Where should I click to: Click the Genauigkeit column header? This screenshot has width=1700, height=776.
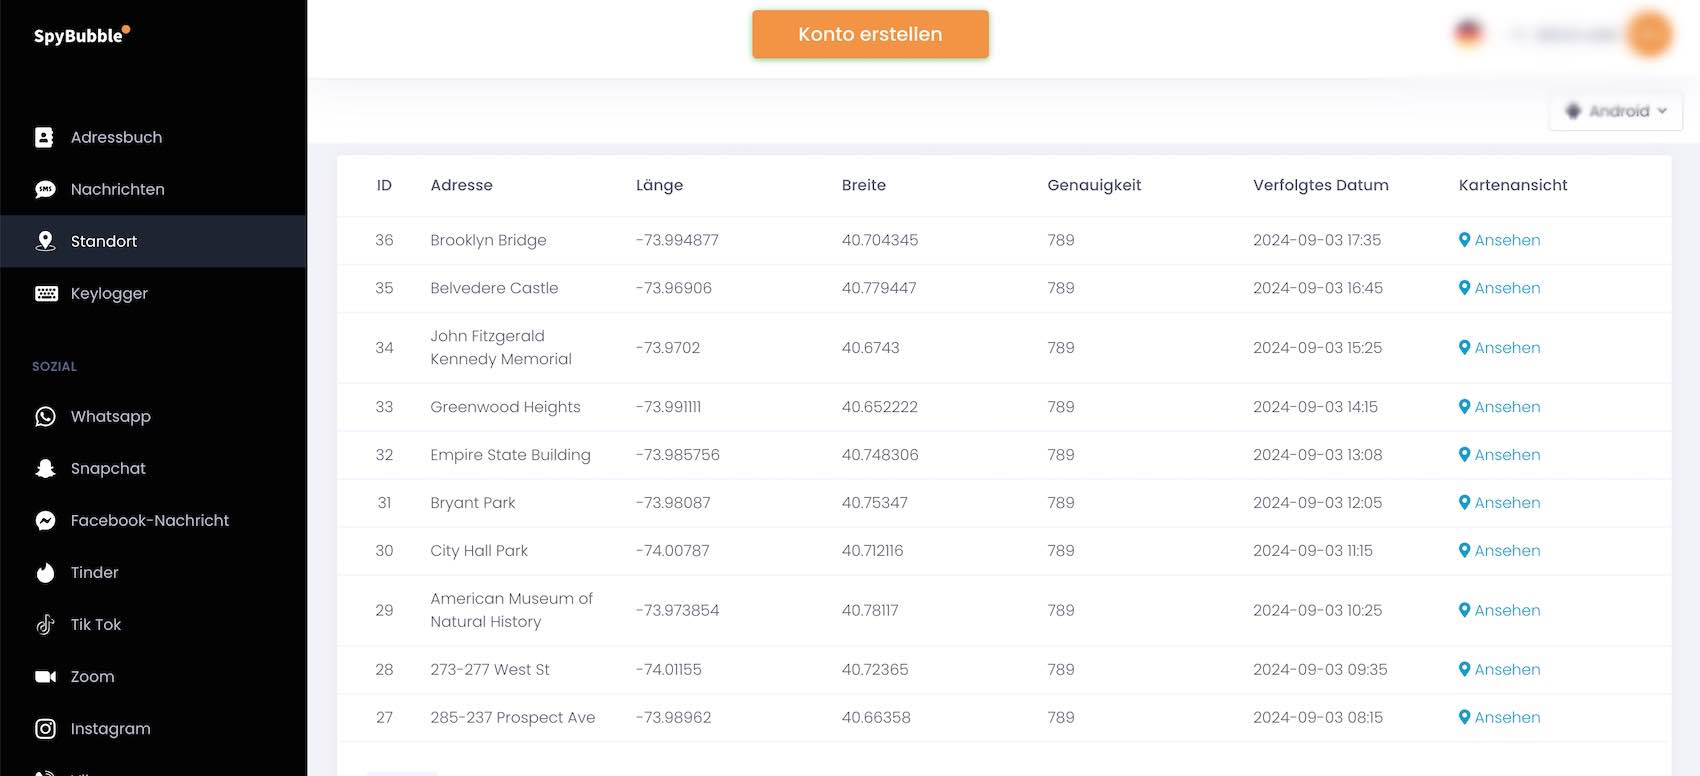coord(1094,185)
